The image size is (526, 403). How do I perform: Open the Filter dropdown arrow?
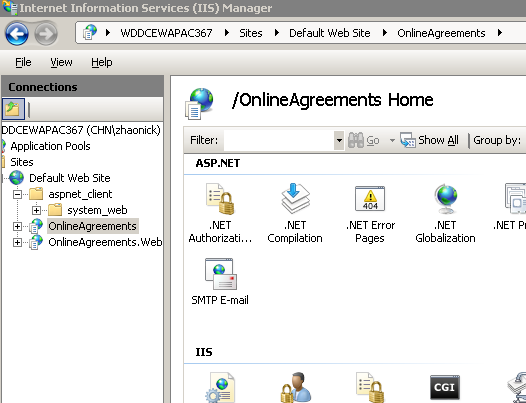tap(339, 140)
